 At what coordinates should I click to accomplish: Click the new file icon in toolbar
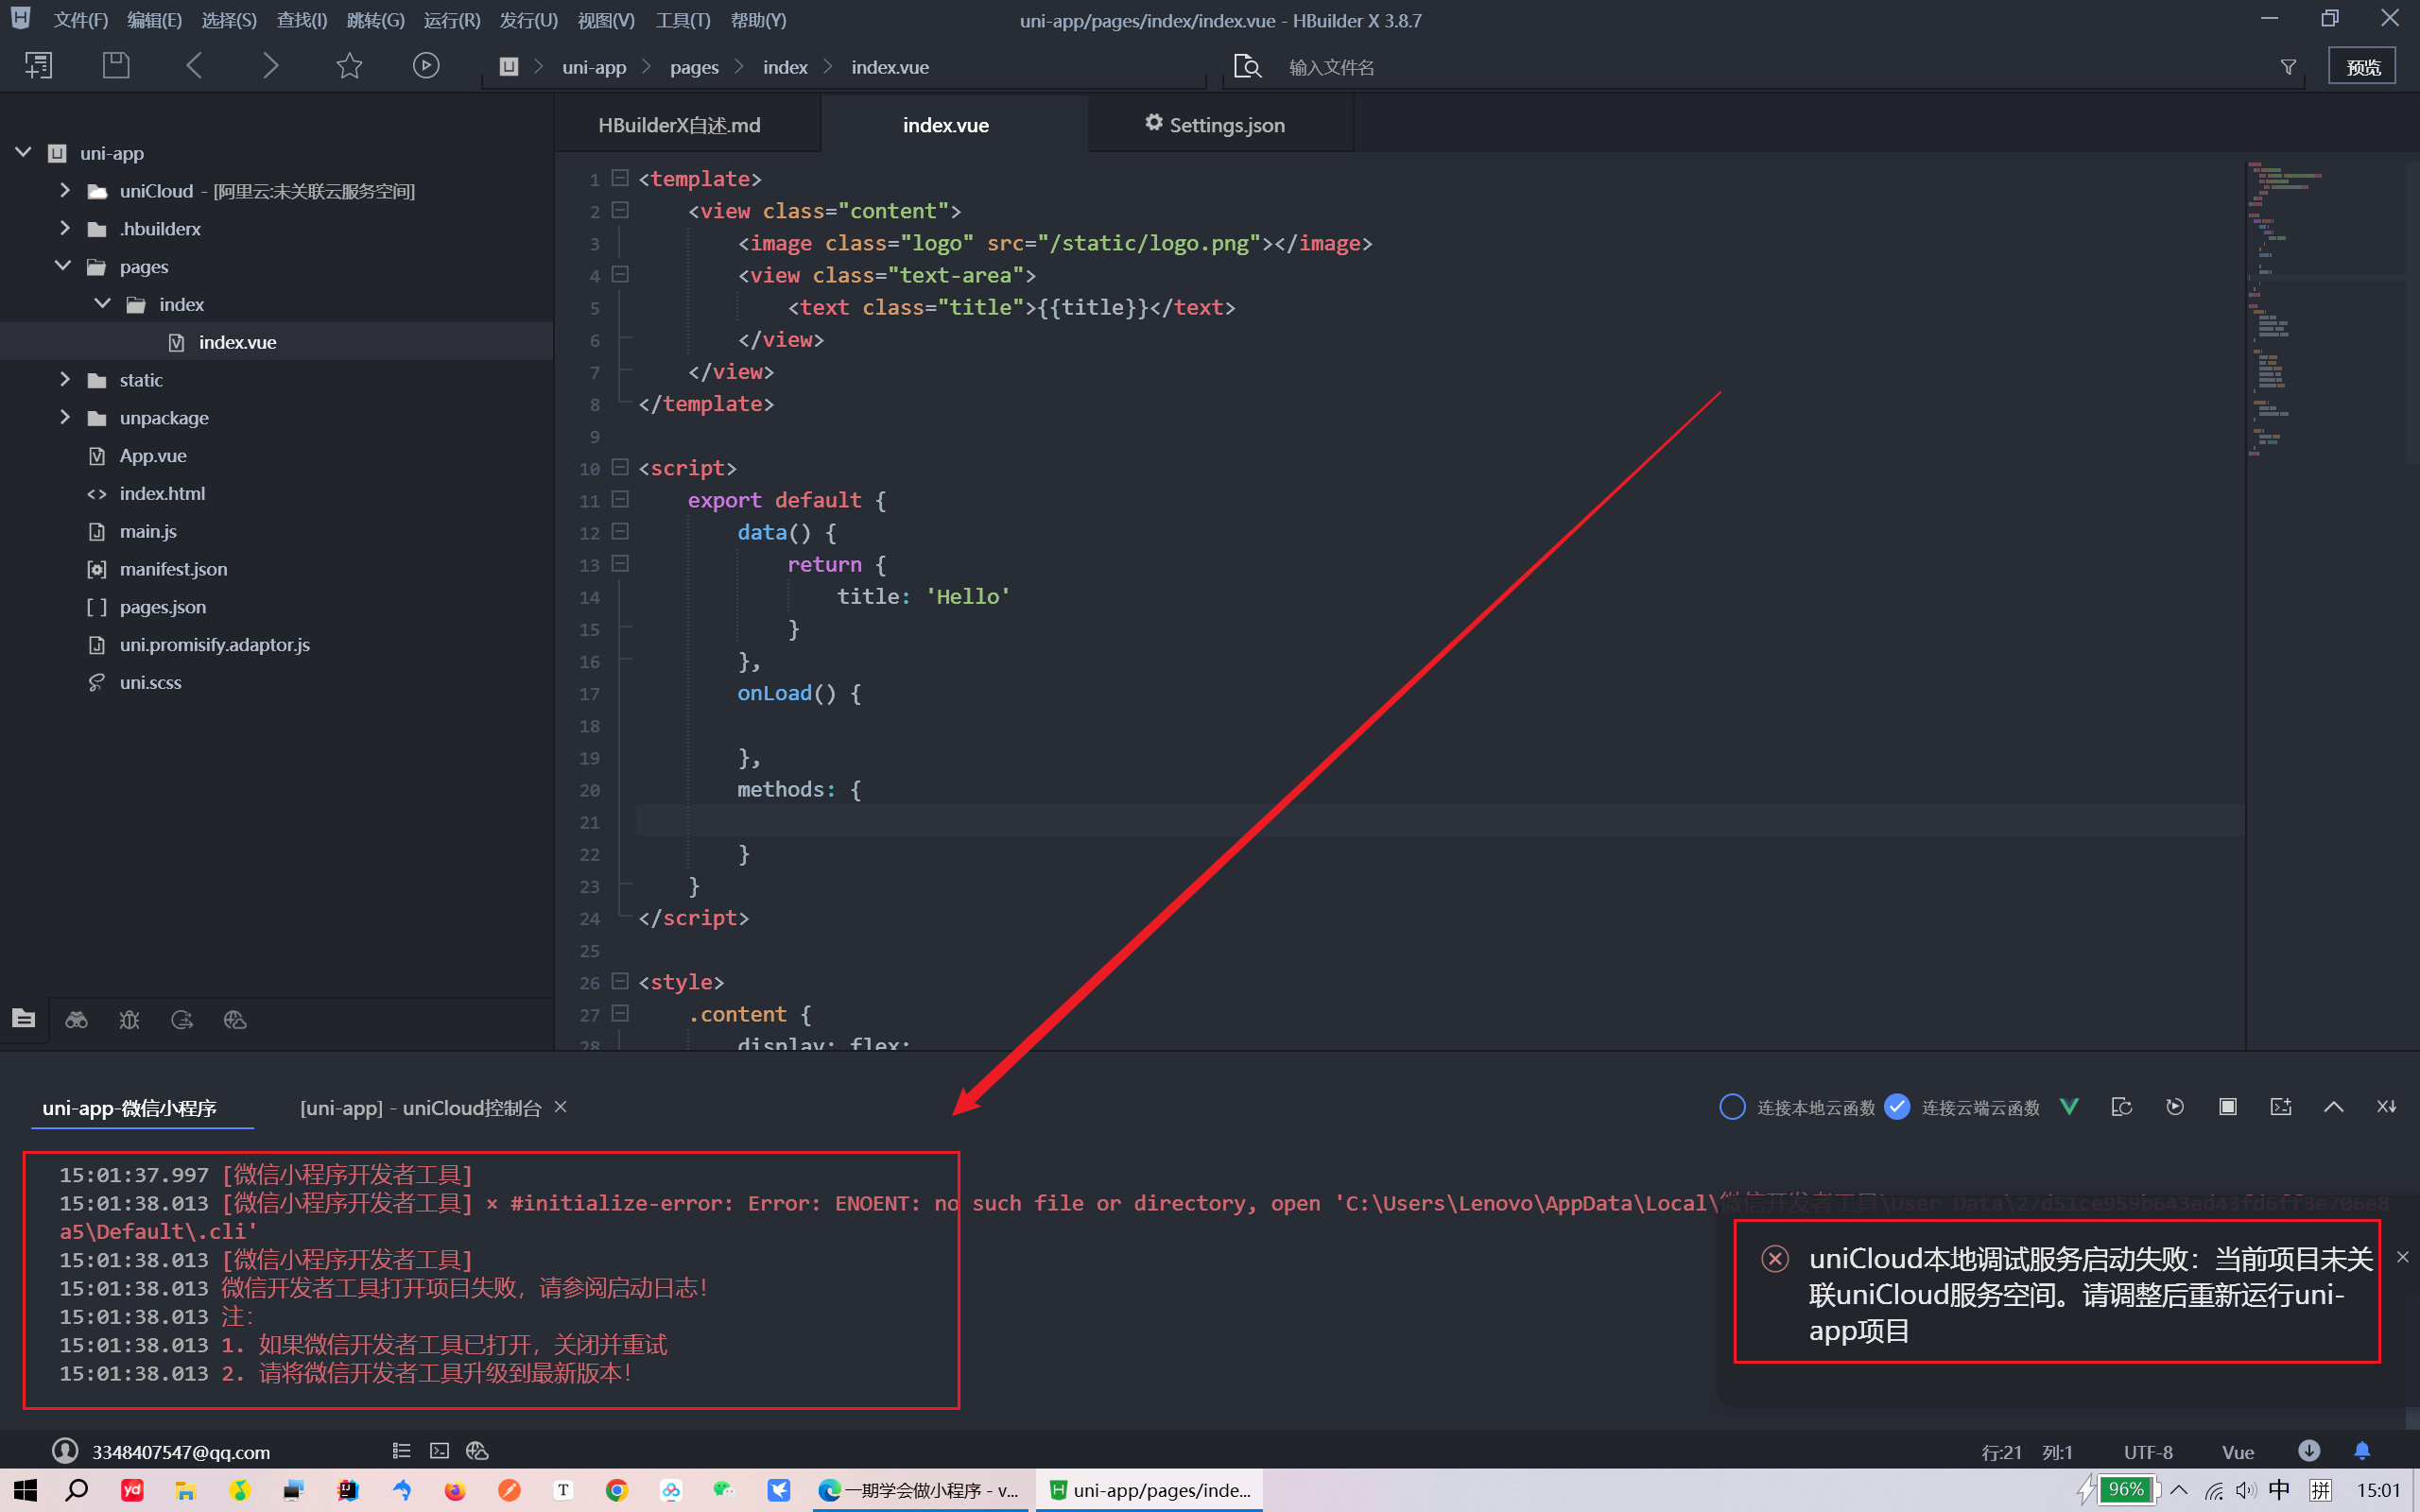point(38,66)
